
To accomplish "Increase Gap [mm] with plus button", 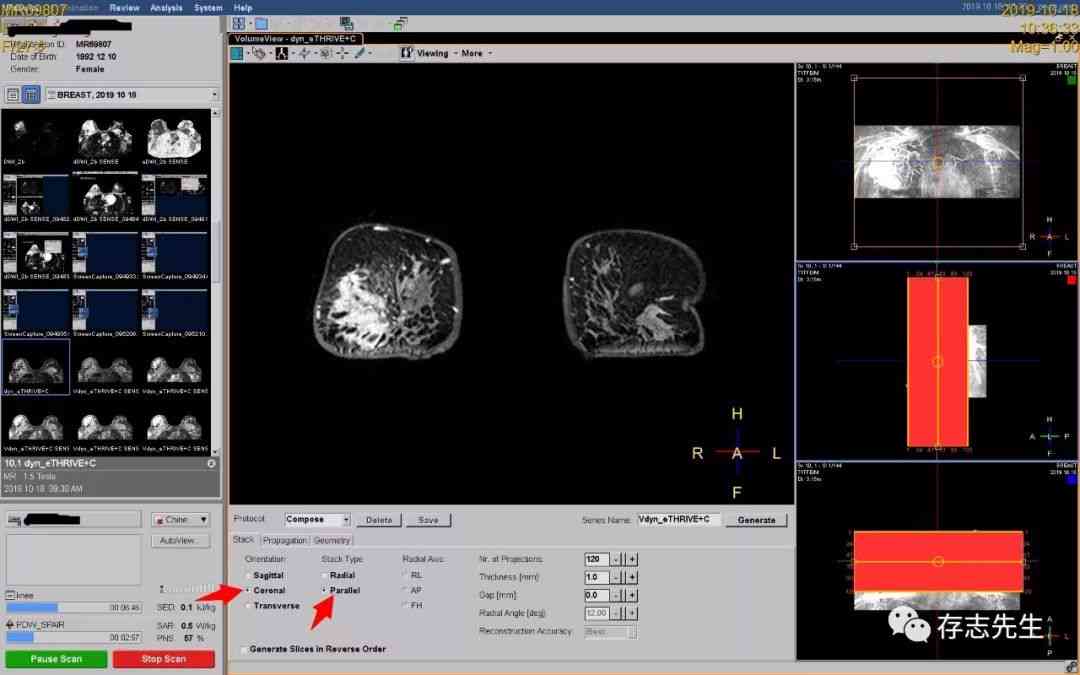I will 632,595.
